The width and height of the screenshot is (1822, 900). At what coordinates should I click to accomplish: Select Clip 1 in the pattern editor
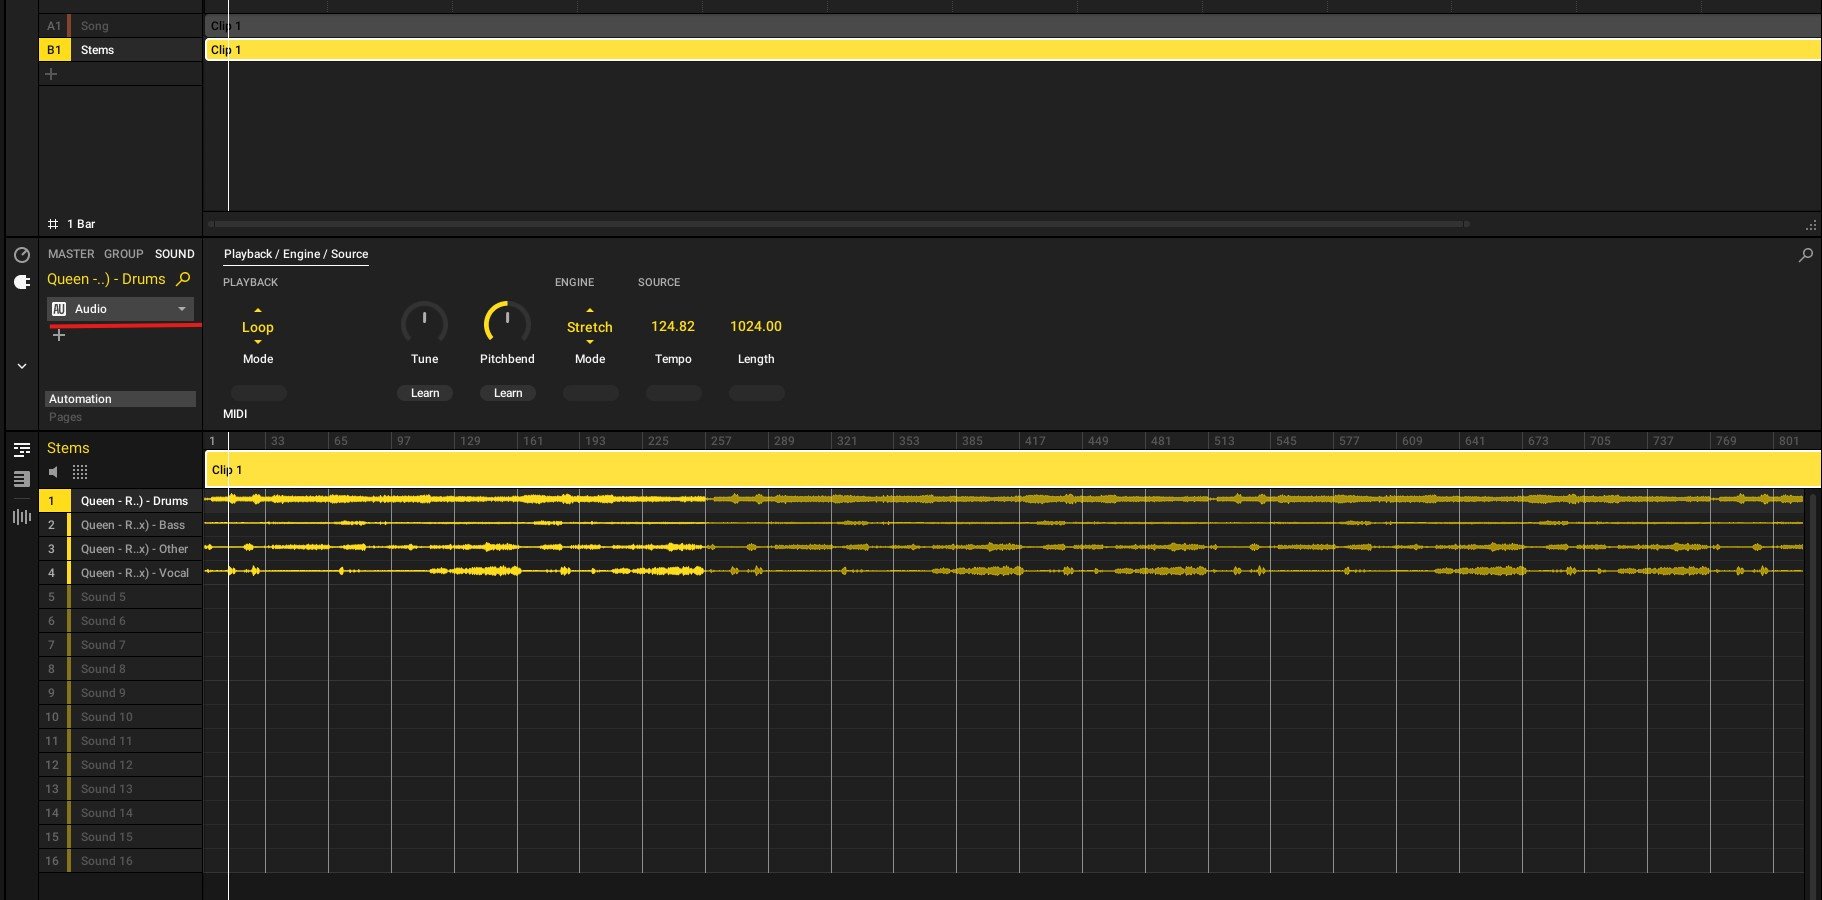[x=1012, y=470]
